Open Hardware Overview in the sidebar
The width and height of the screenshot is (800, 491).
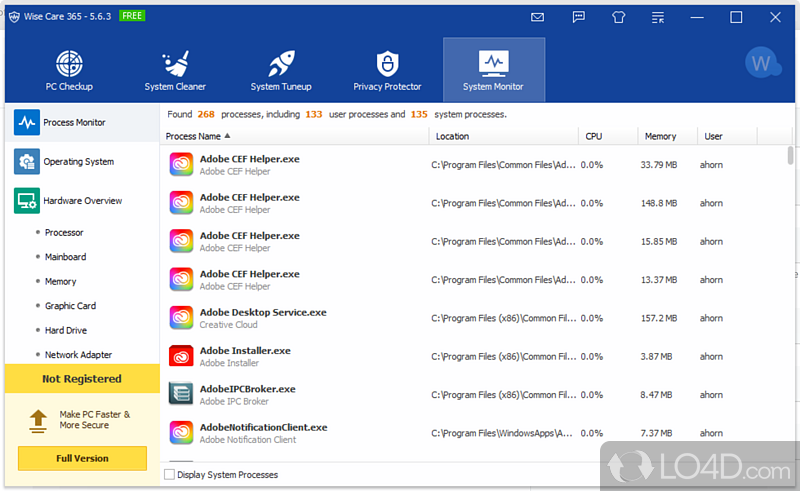coord(82,201)
